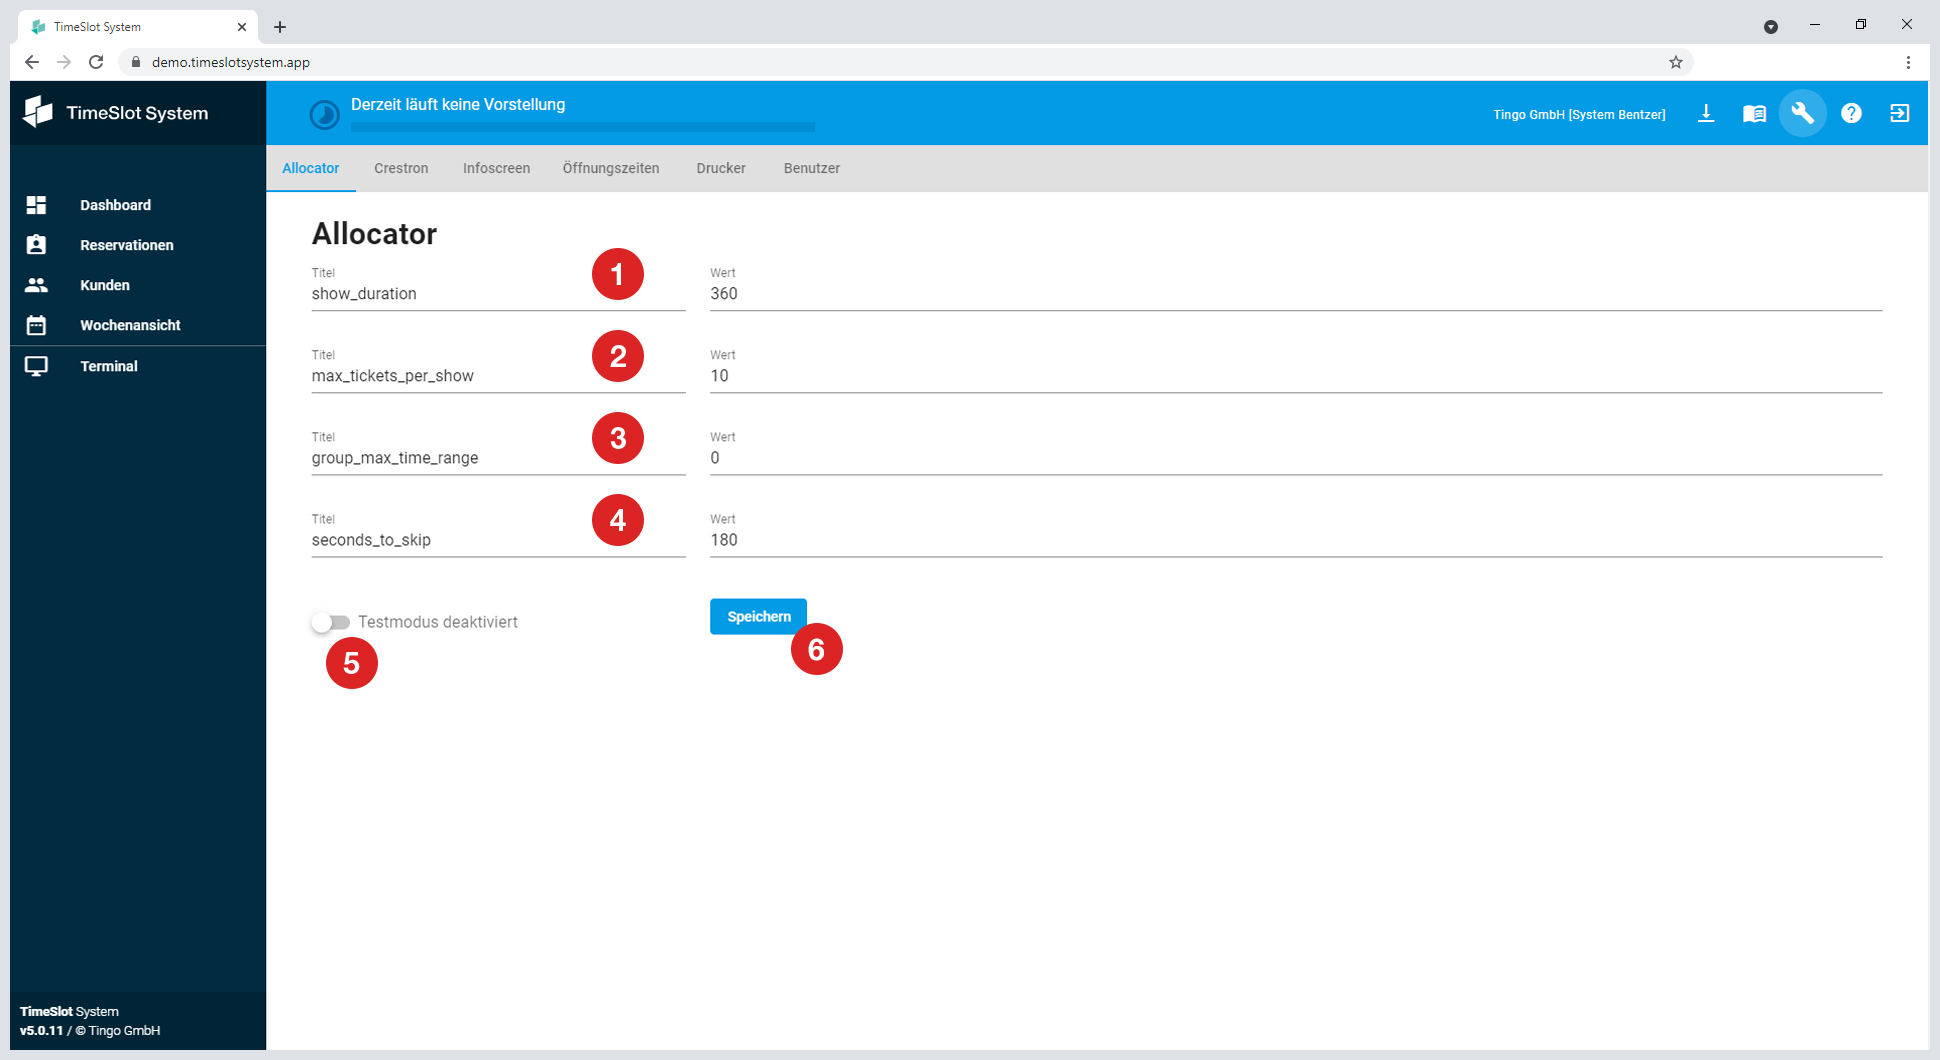Click the version v5.0.11 footer text

pos(41,1030)
